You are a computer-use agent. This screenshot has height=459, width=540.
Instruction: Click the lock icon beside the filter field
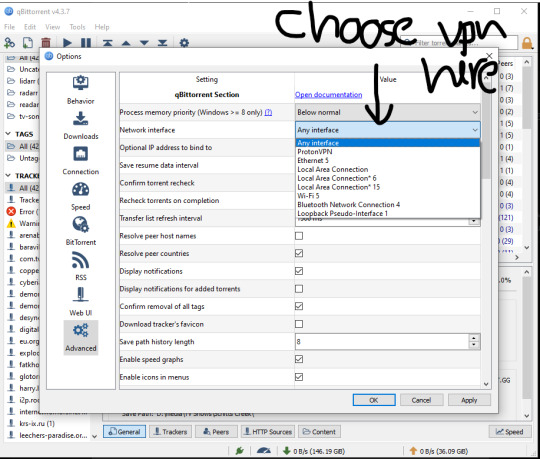527,43
